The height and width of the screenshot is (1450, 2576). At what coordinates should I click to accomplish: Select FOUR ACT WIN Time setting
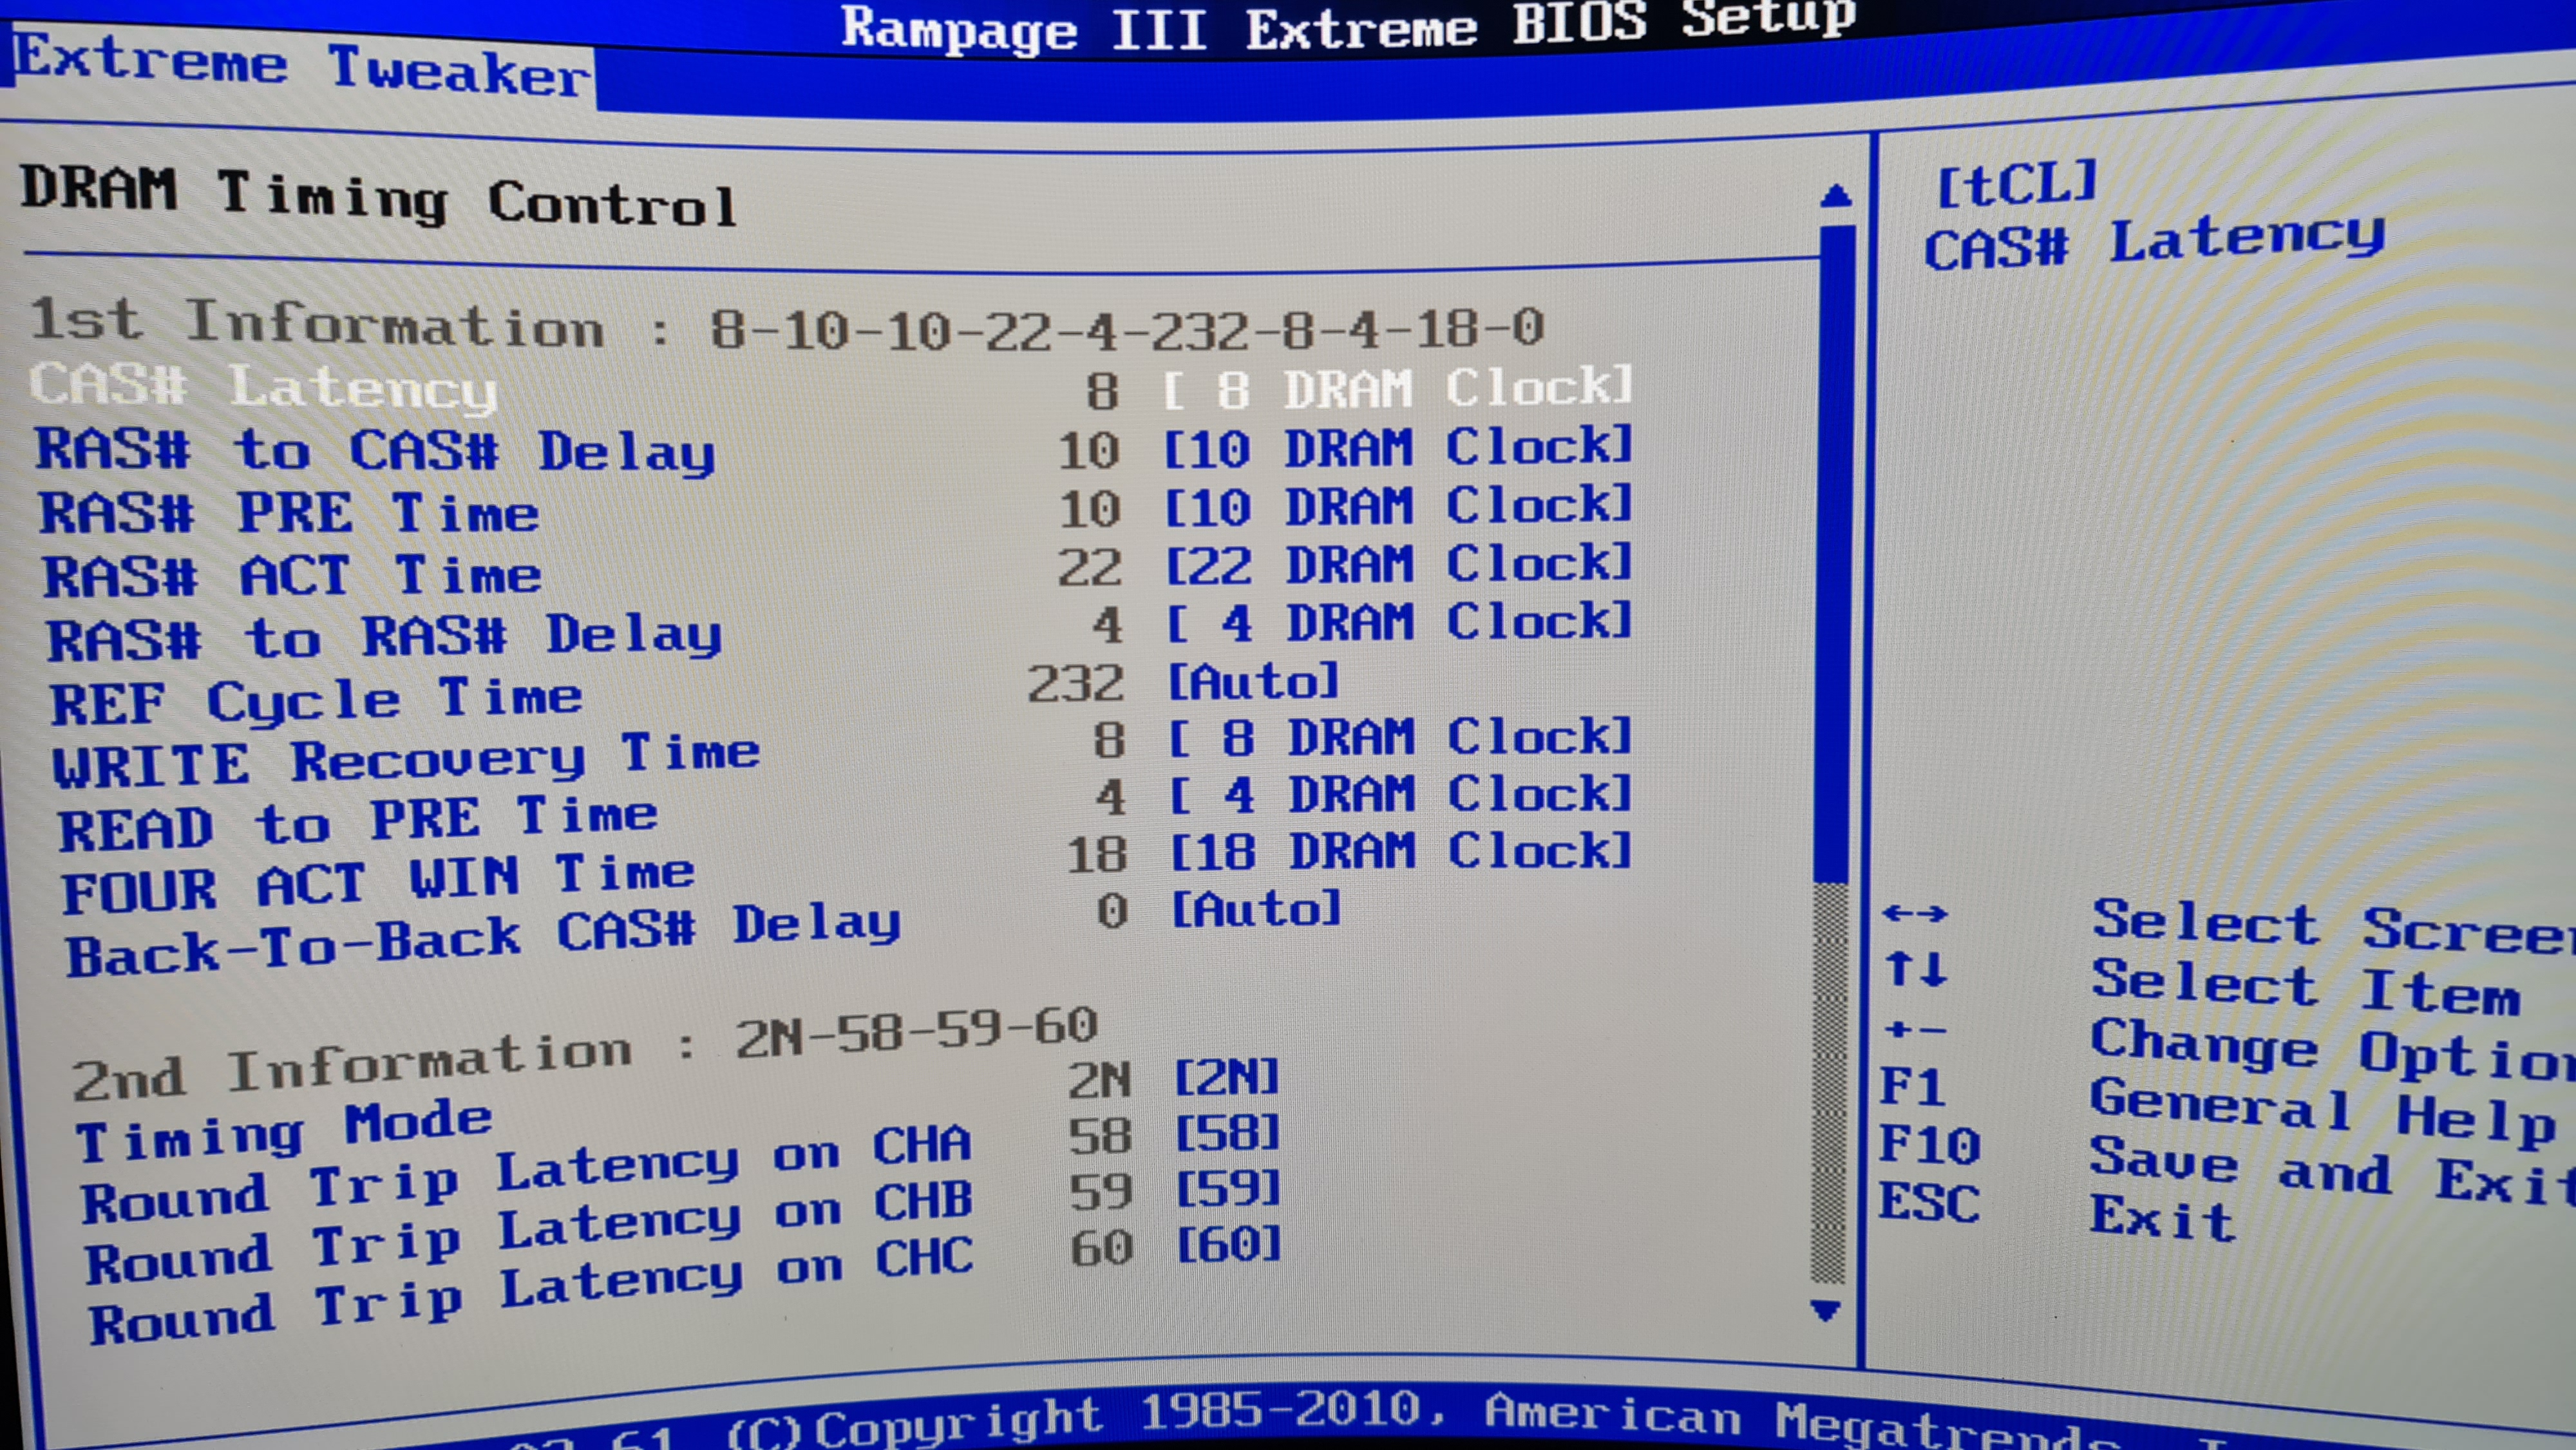pos(378,884)
